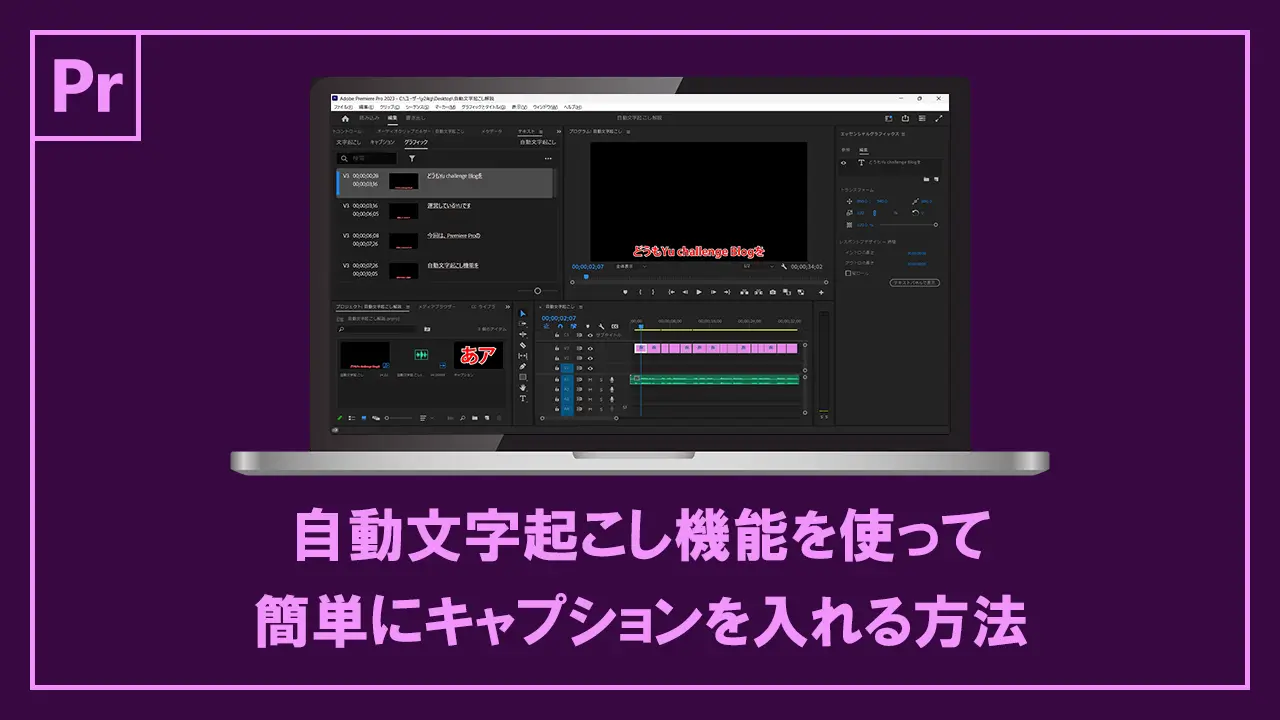The width and height of the screenshot is (1280, 720).
Task: Click the Text panel zoom slider
Action: coord(537,291)
